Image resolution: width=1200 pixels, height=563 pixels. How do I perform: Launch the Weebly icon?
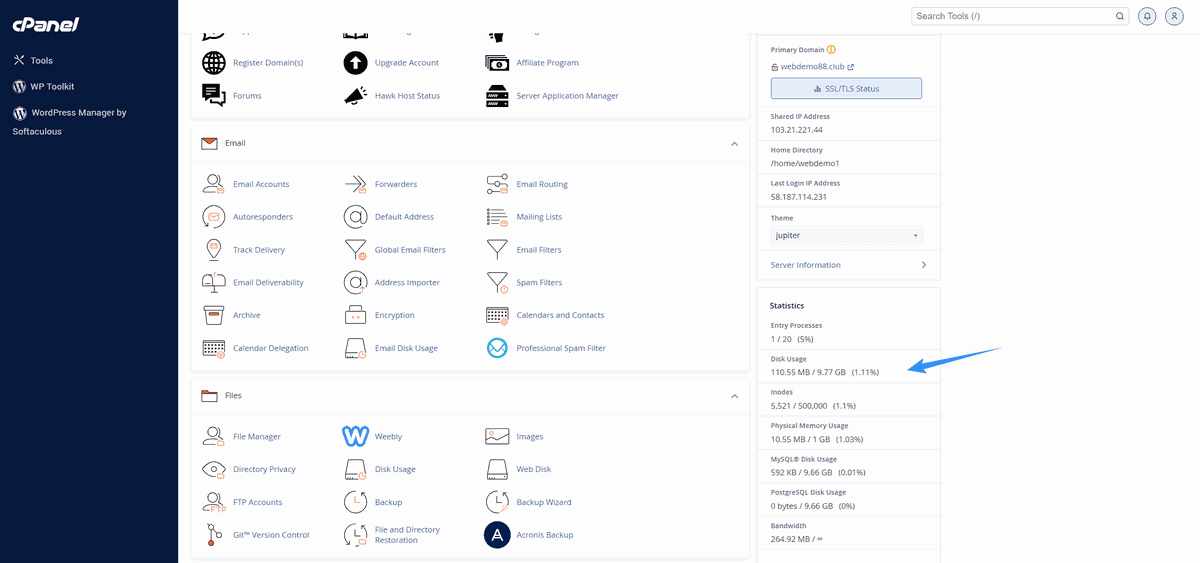355,436
